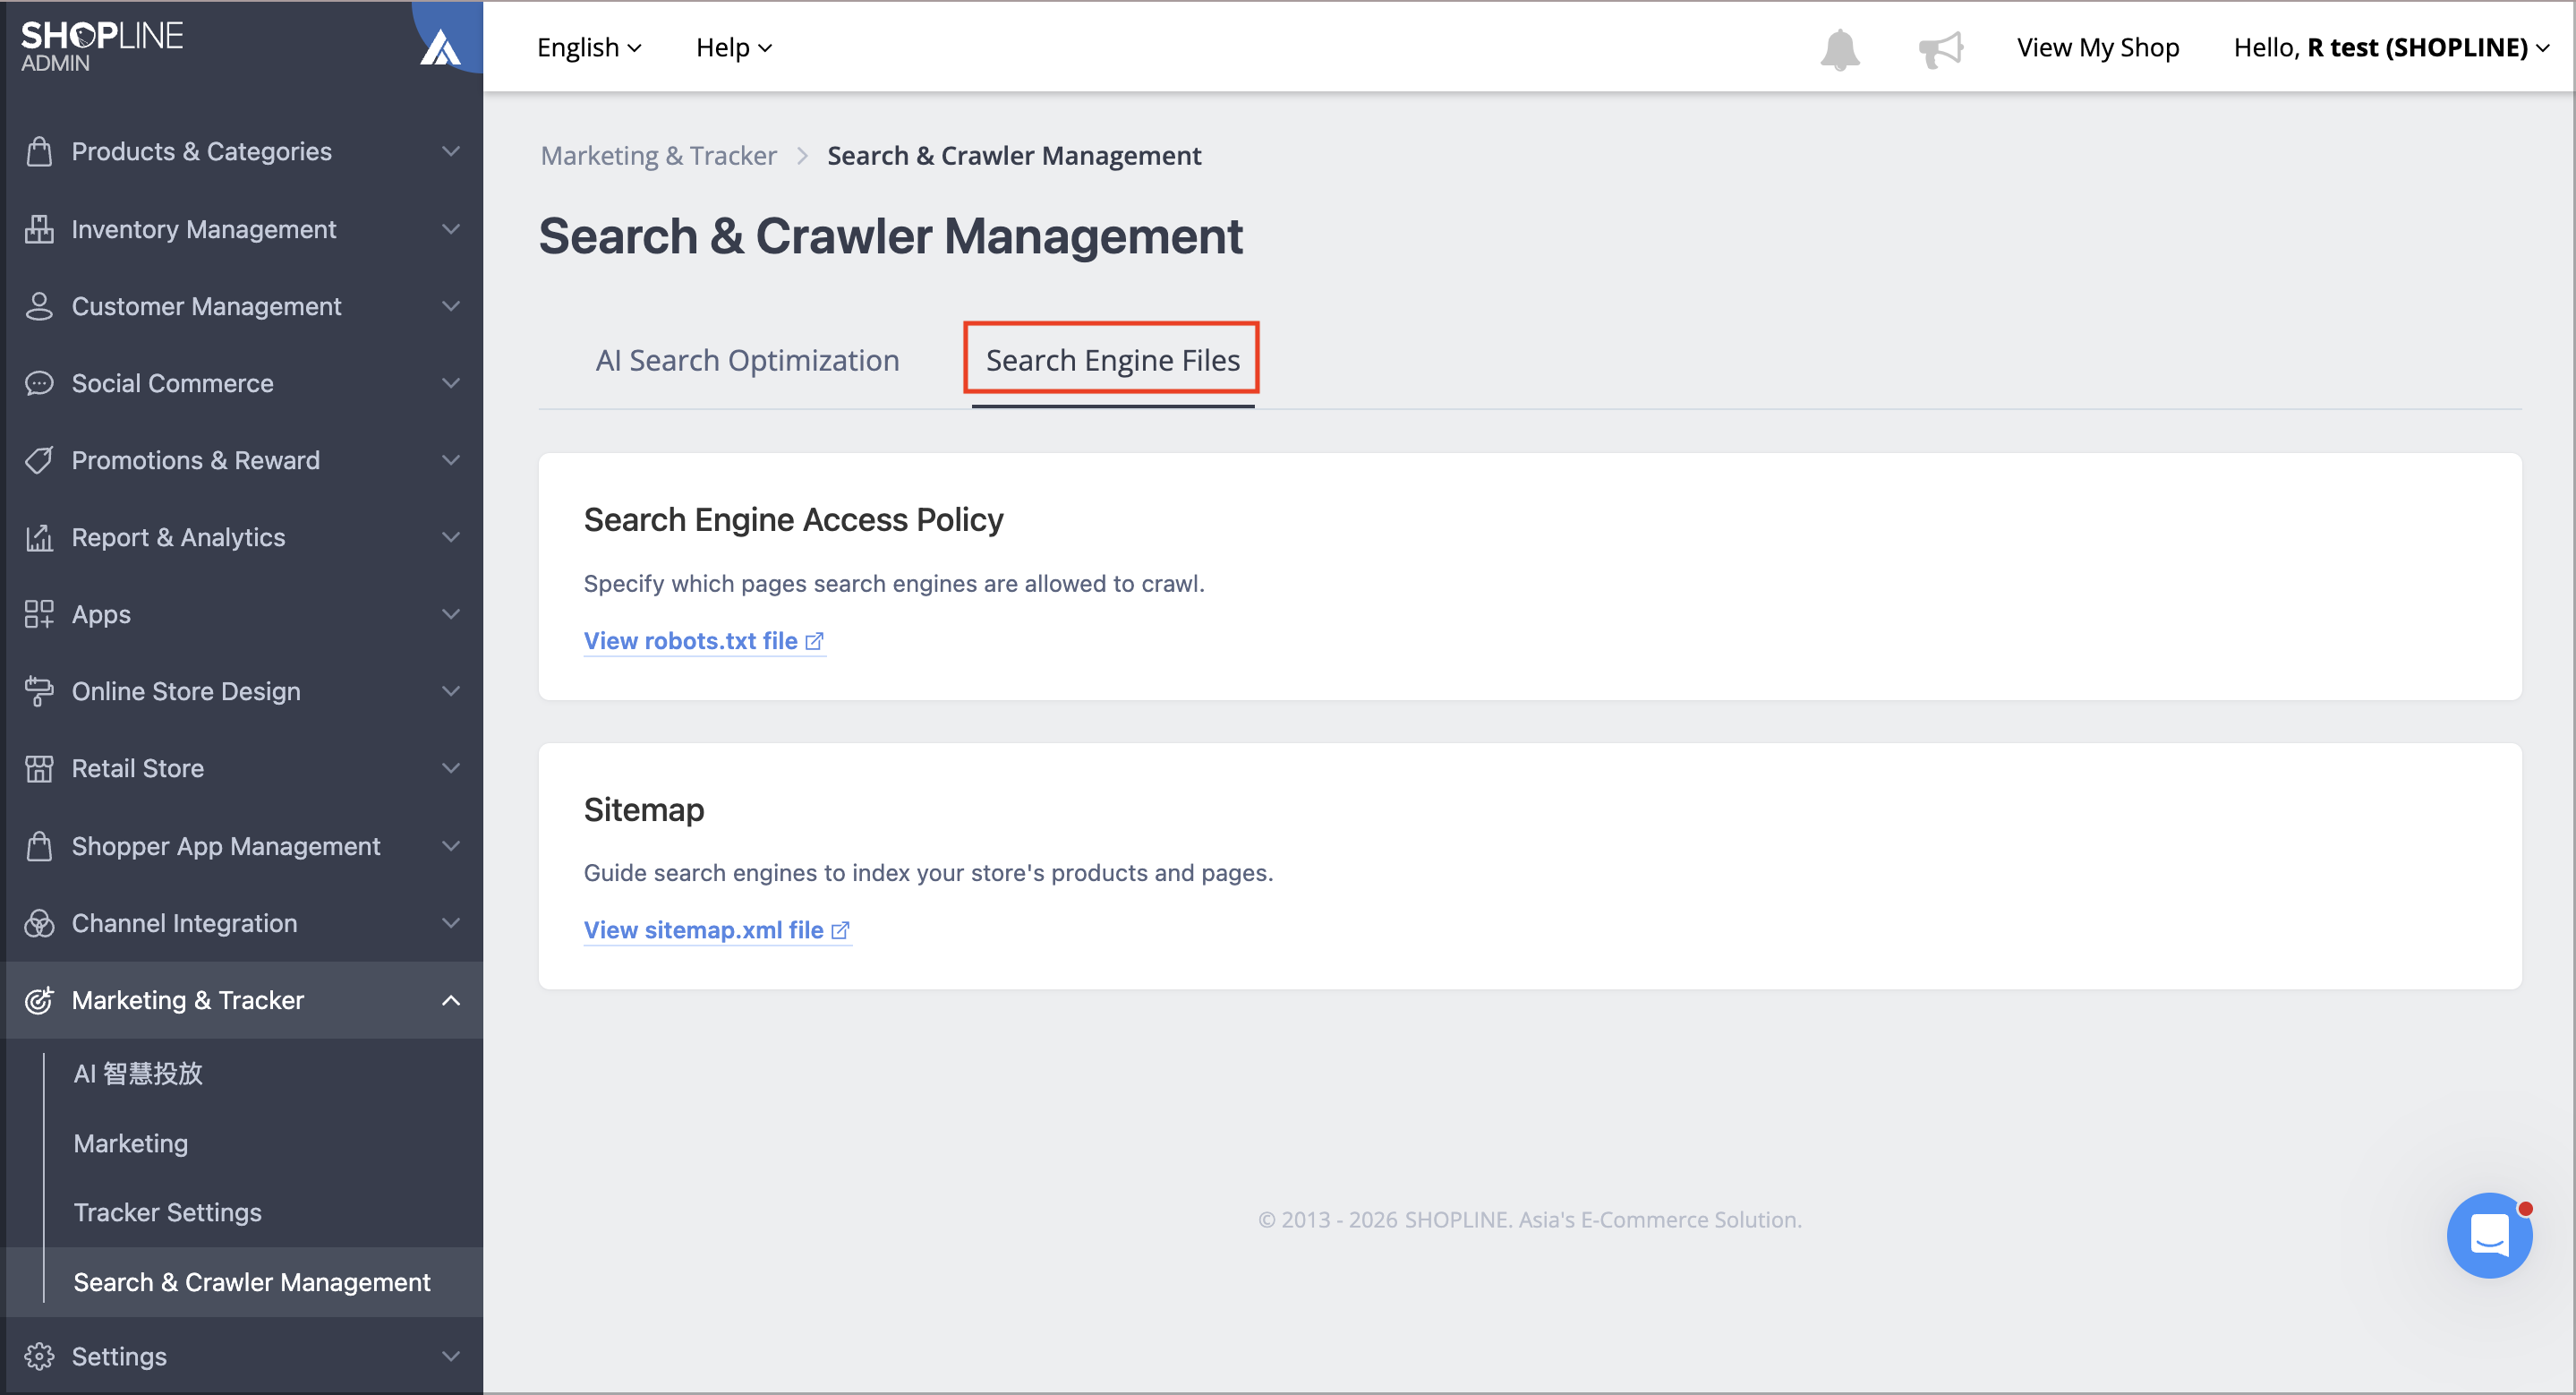Open the chat support bubble

pyautogui.click(x=2489, y=1235)
